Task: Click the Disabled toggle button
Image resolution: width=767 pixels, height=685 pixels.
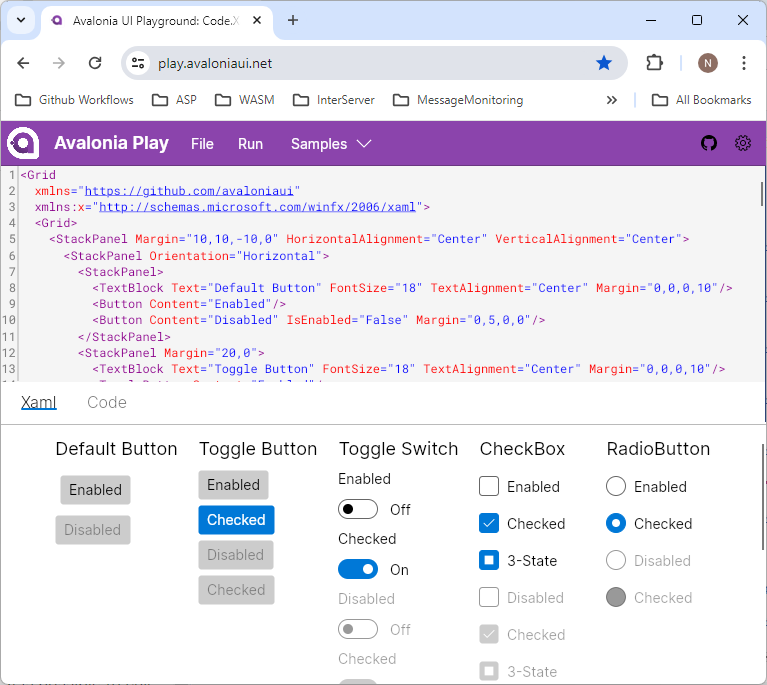Action: [x=236, y=555]
